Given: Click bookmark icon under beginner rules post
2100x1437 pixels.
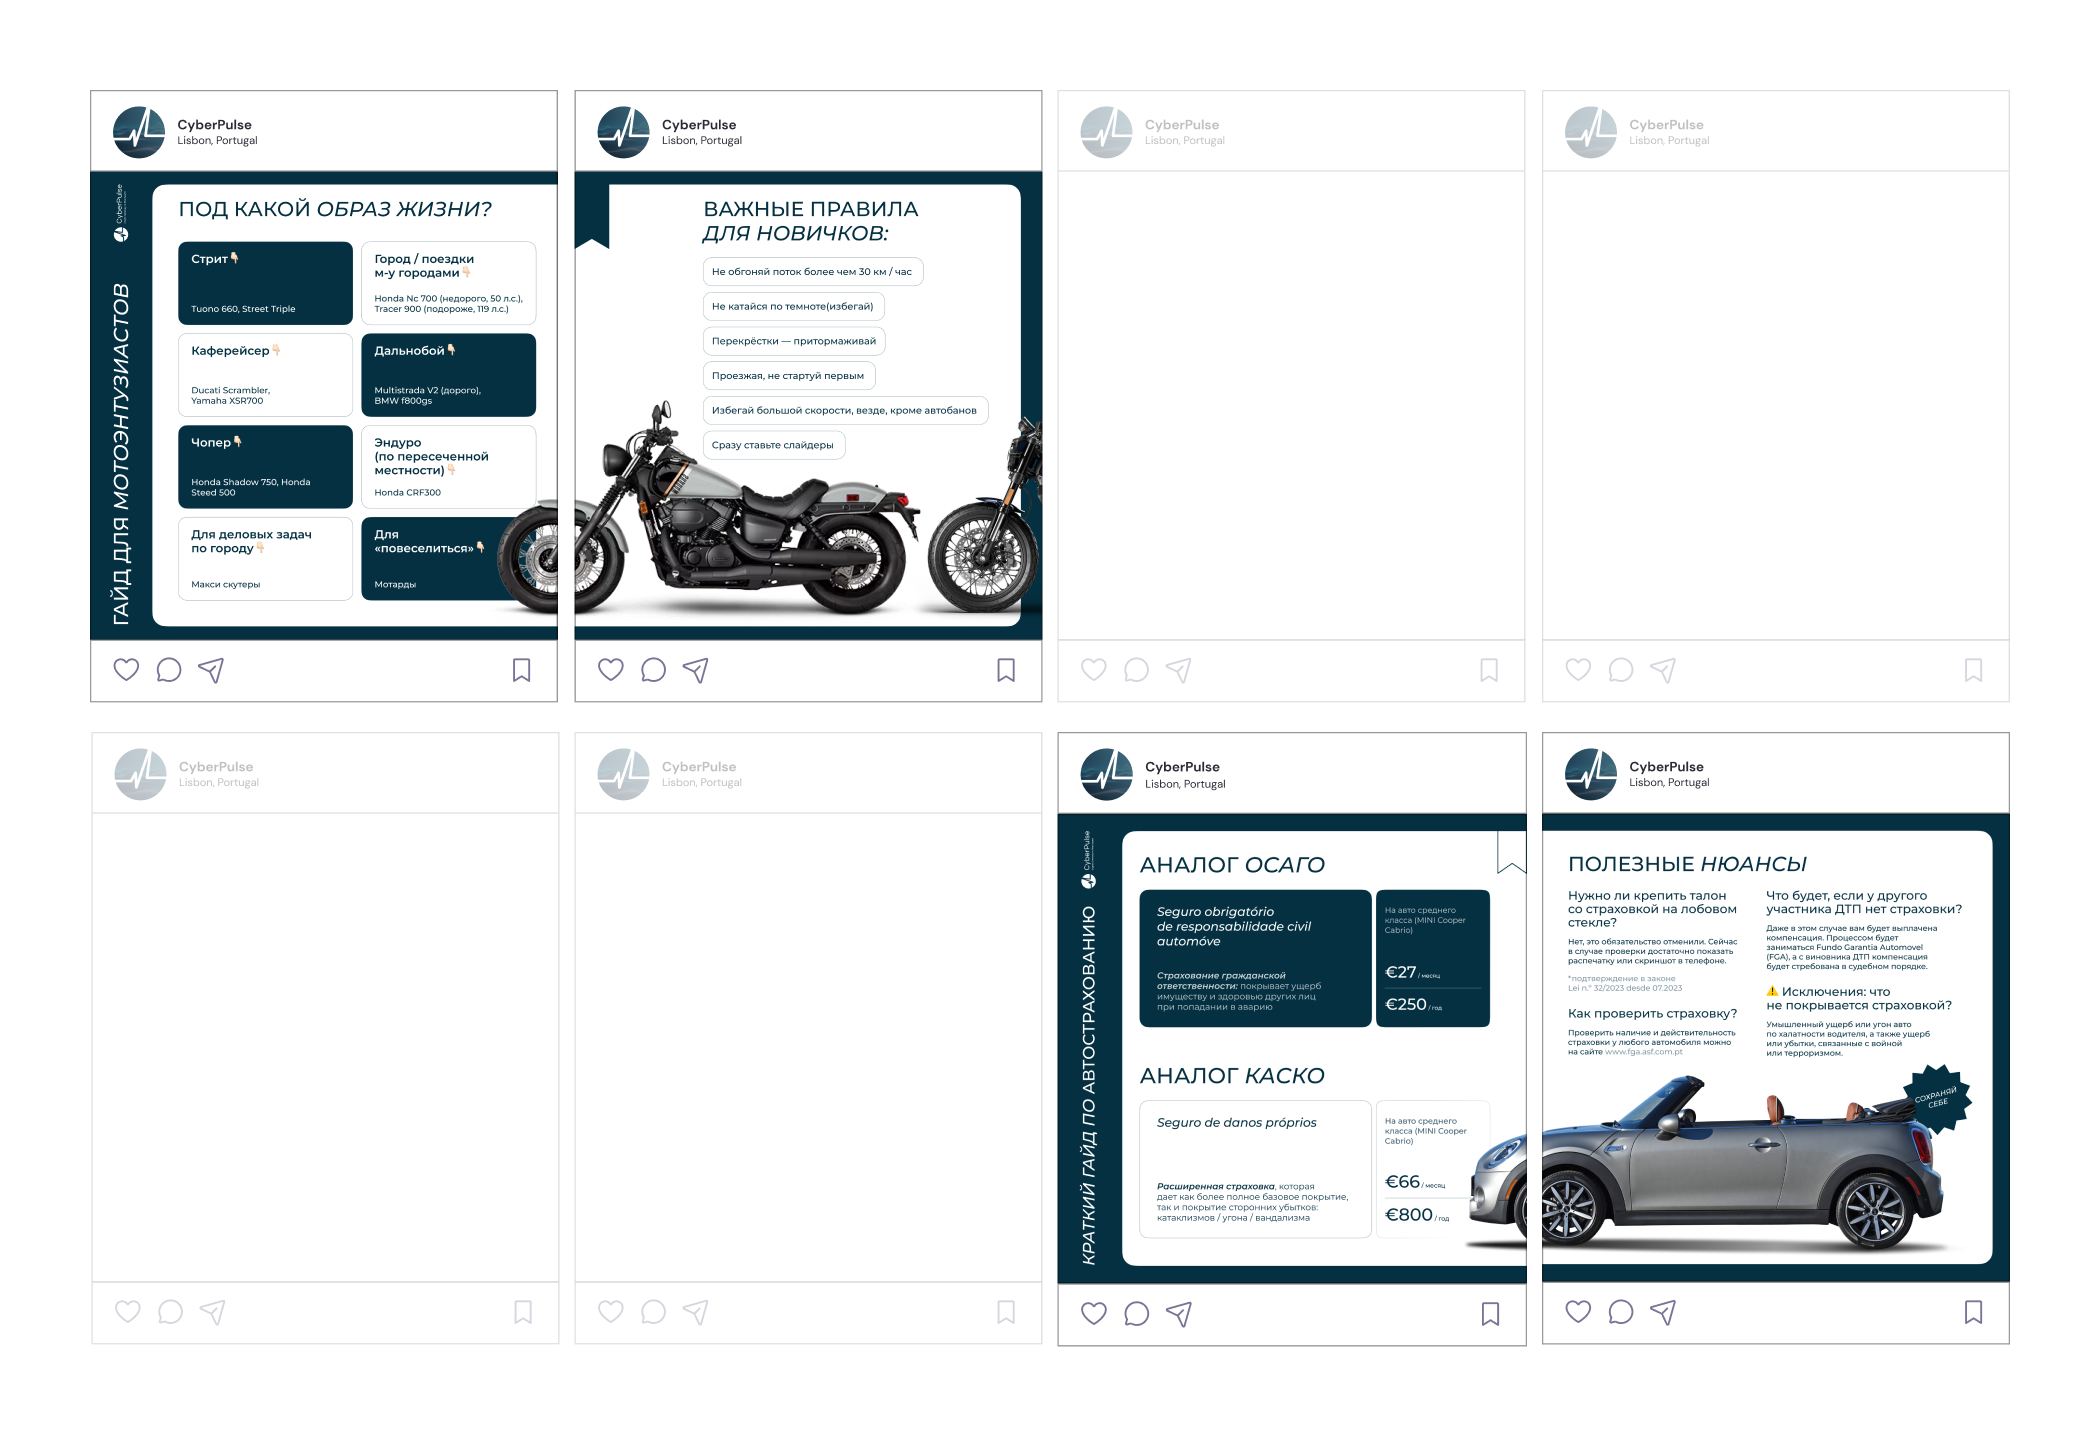Looking at the screenshot, I should 1006,670.
